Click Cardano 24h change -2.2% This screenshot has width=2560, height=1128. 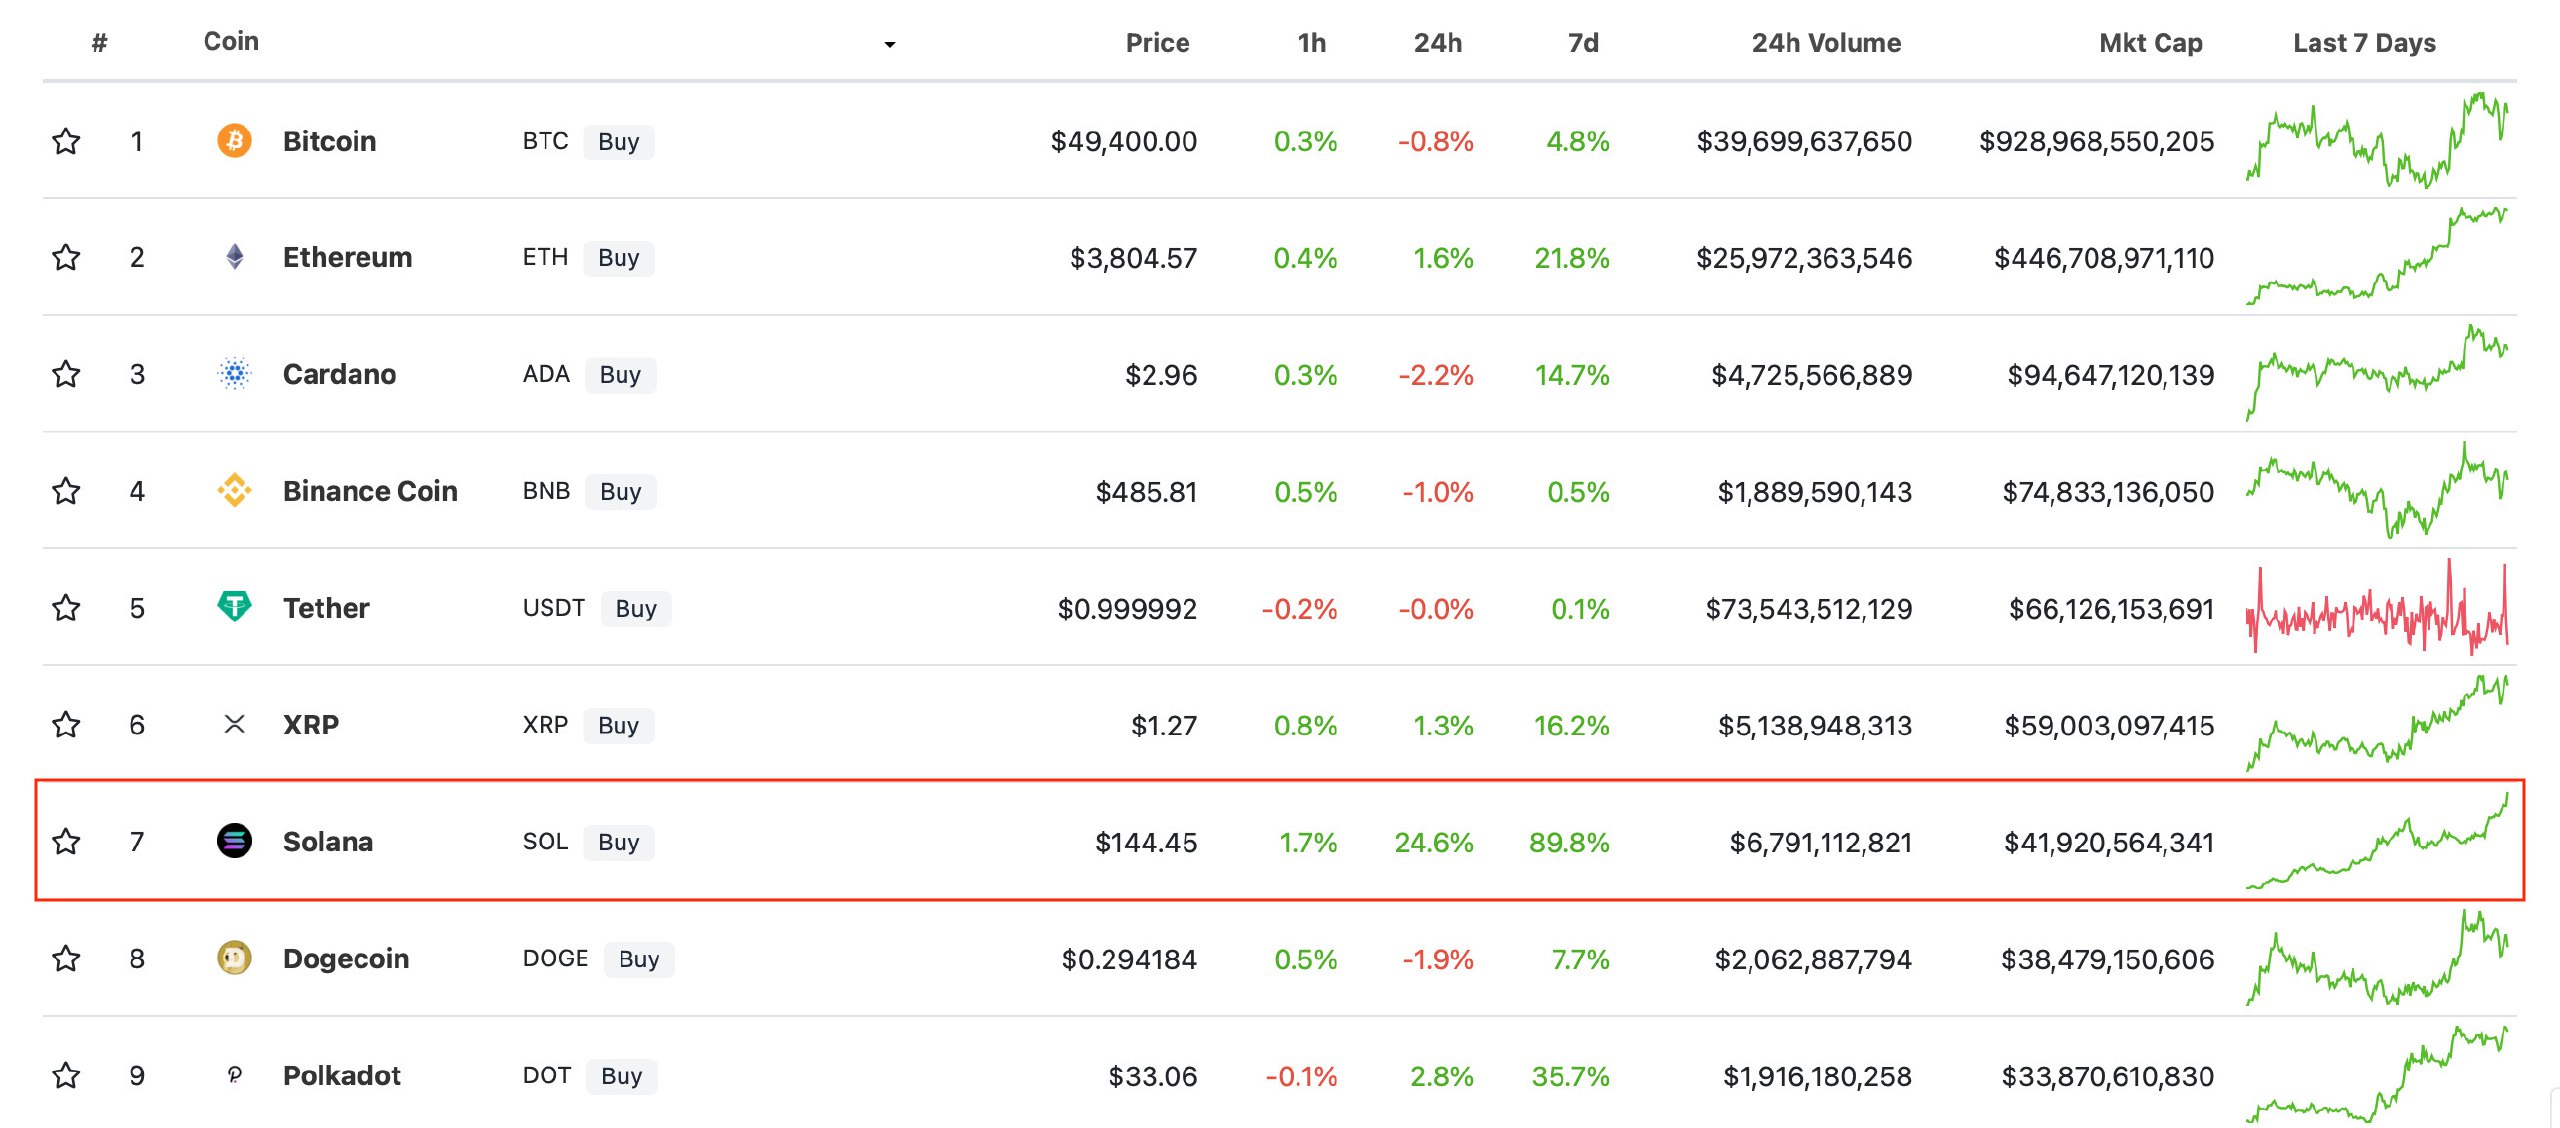(1436, 375)
